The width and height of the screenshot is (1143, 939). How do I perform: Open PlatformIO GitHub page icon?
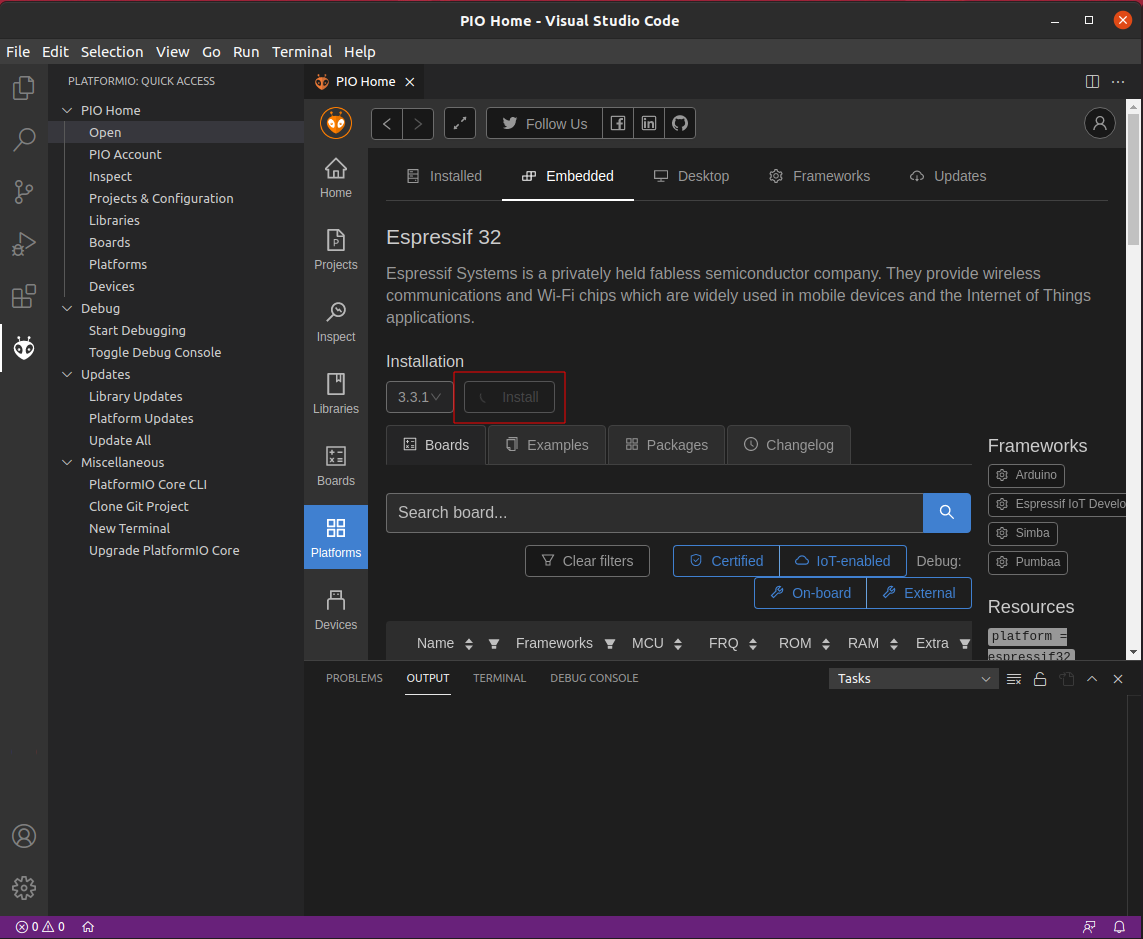pyautogui.click(x=680, y=123)
